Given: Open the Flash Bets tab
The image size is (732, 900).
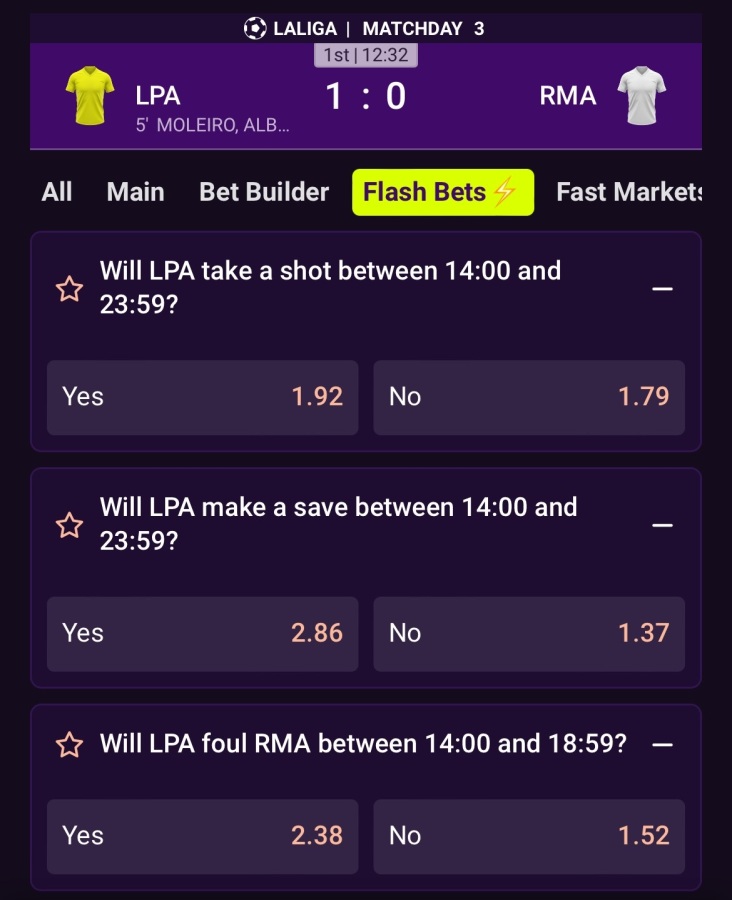Looking at the screenshot, I should [x=442, y=192].
